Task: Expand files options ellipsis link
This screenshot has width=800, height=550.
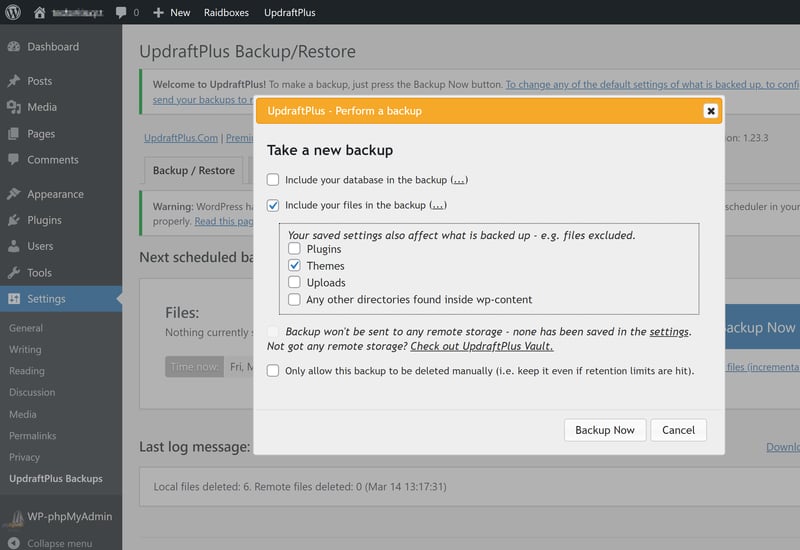Action: coord(437,205)
